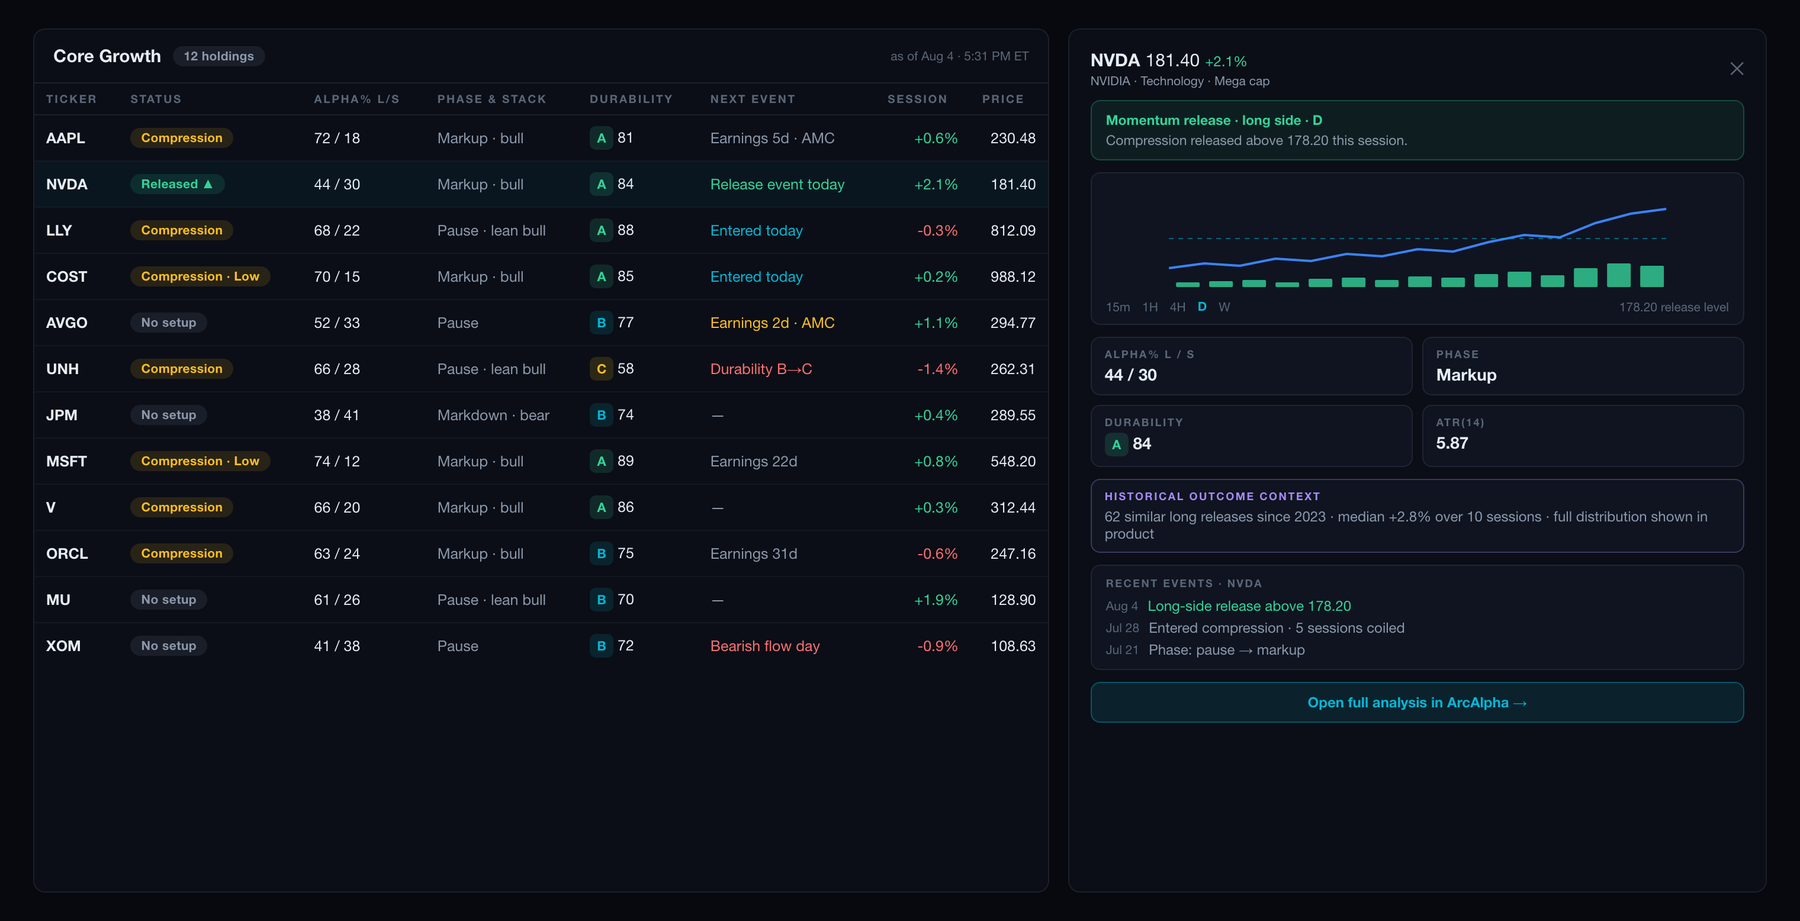Close the NVDA detail panel
Viewport: 1800px width, 921px height.
point(1736,69)
